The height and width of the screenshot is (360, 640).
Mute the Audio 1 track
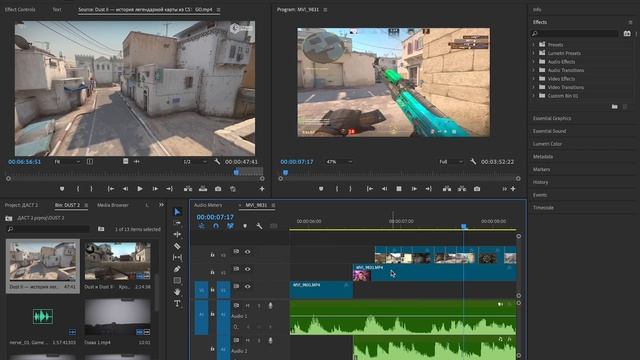(247, 306)
